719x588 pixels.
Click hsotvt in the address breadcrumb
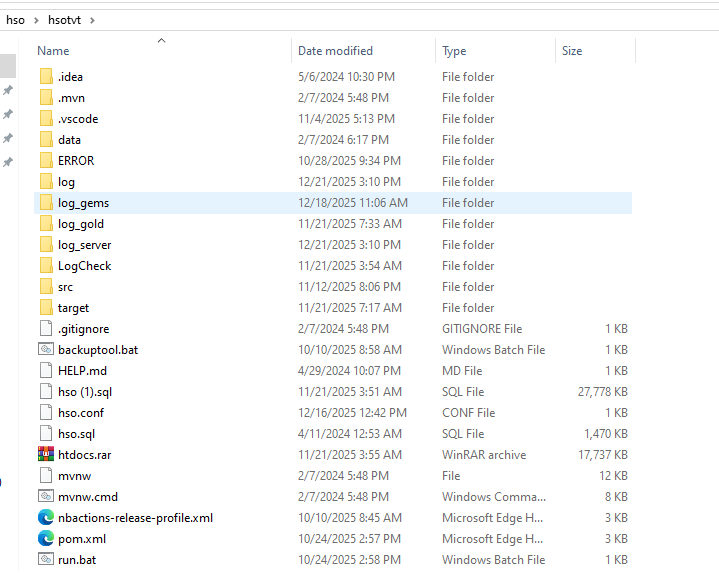pyautogui.click(x=64, y=20)
